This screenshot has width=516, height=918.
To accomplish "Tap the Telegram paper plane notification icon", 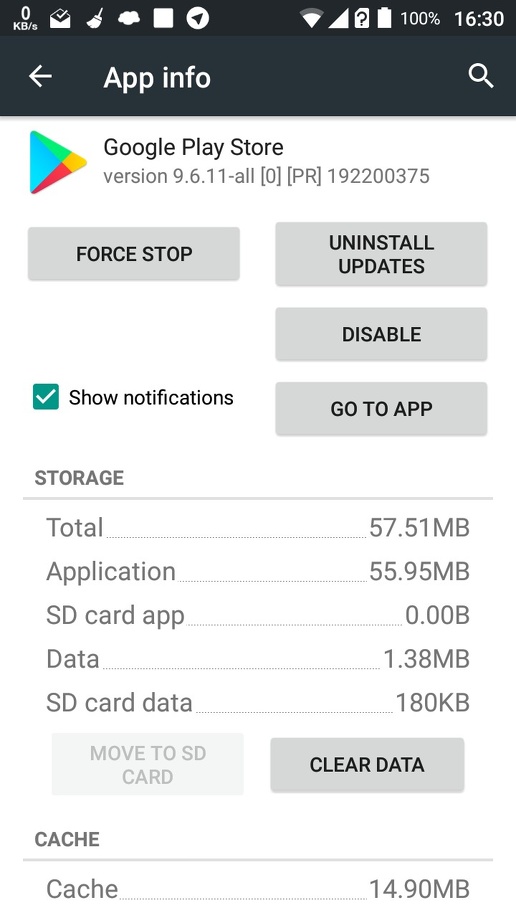I will pos(198,18).
